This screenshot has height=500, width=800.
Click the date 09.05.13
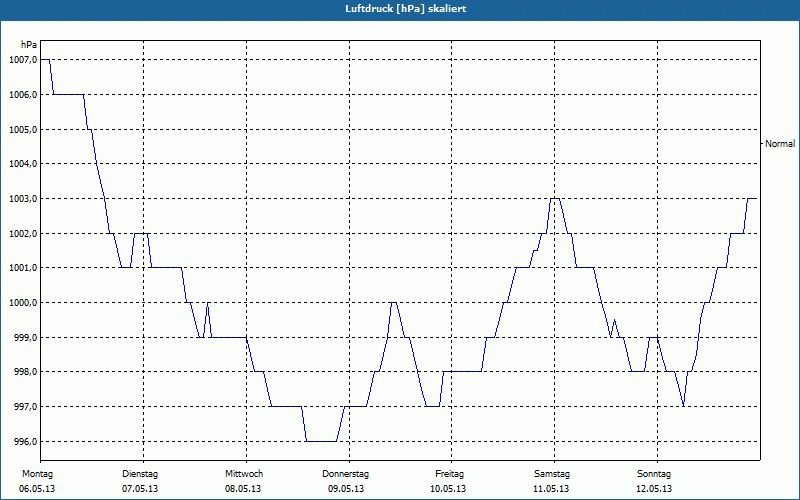(x=346, y=489)
